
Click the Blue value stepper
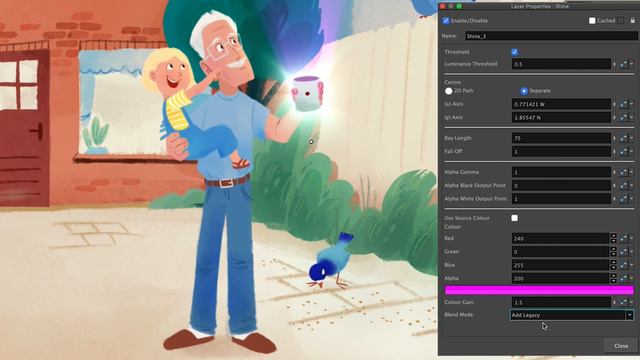tap(613, 265)
